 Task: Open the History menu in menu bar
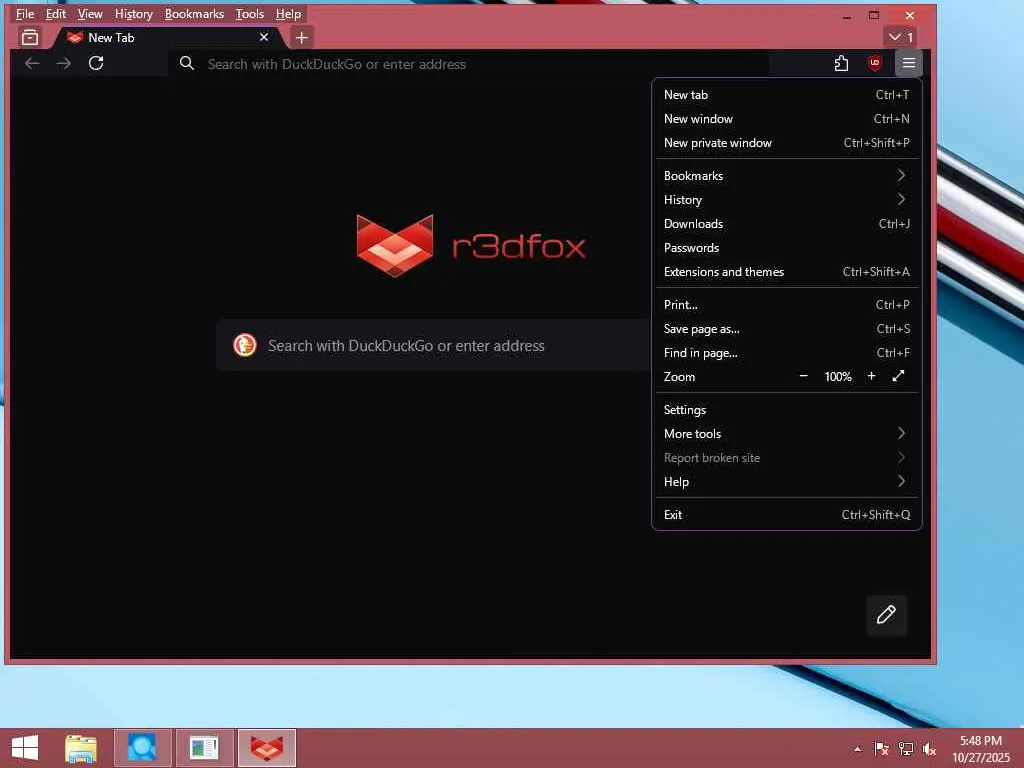click(x=133, y=14)
